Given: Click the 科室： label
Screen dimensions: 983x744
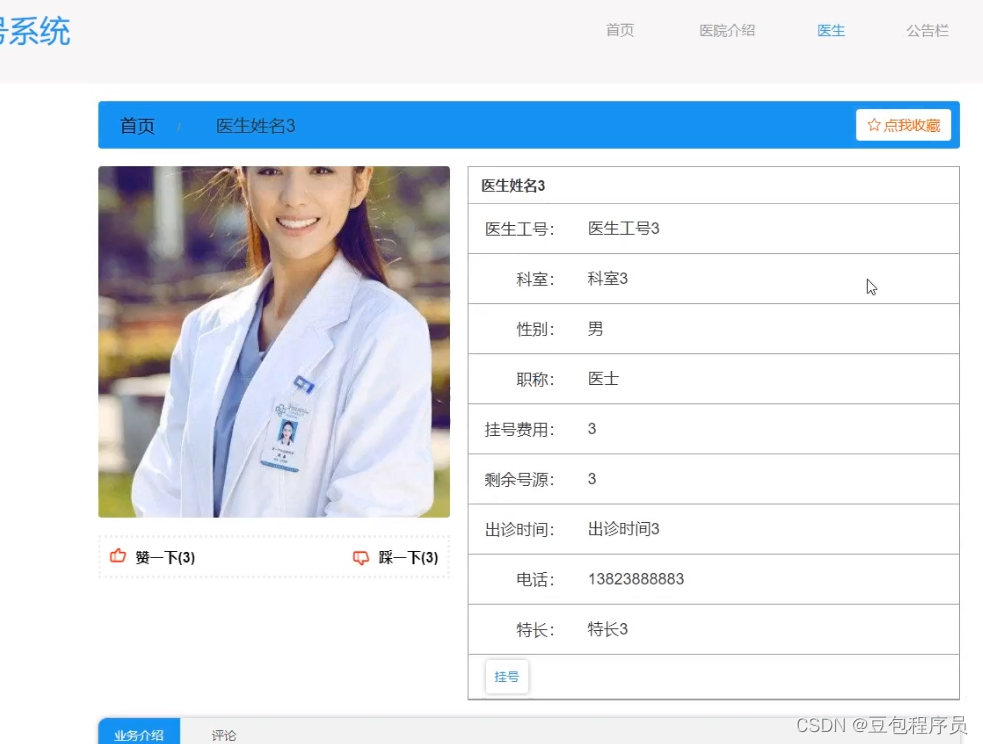Looking at the screenshot, I should click(535, 279).
